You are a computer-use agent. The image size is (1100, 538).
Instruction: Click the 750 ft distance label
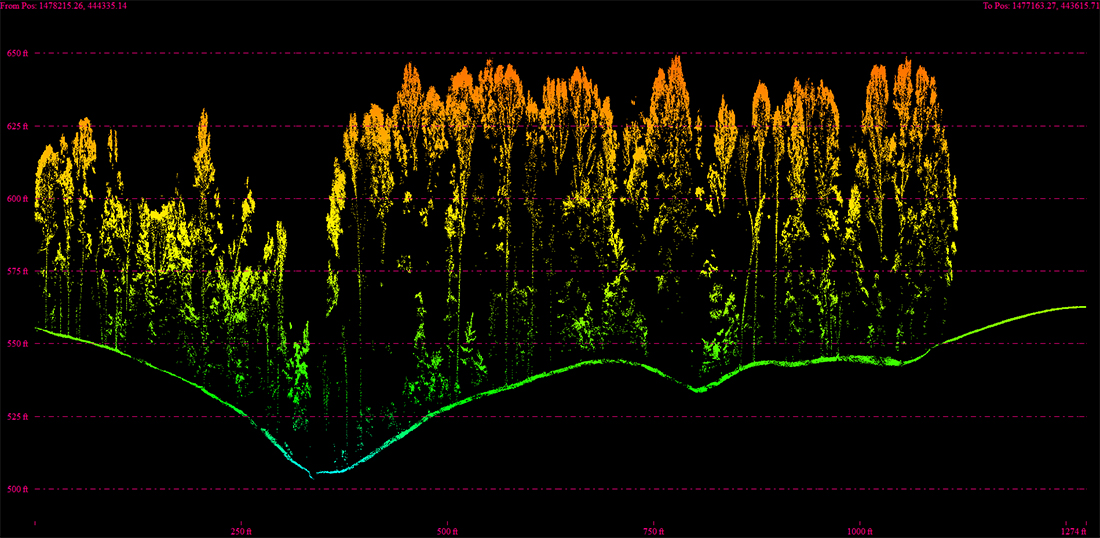point(653,531)
